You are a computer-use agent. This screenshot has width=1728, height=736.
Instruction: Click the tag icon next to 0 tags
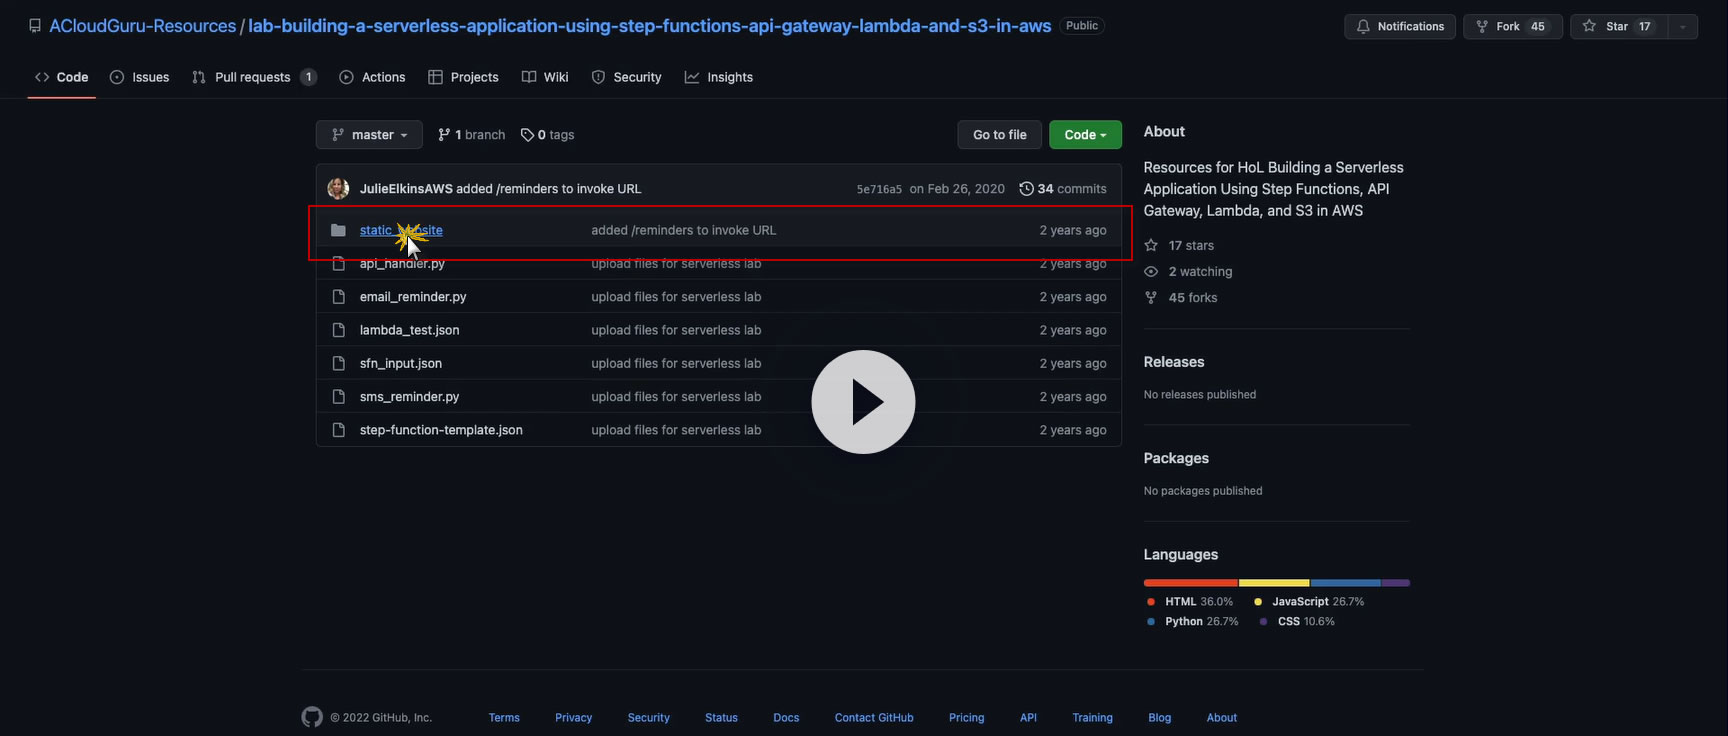click(527, 135)
